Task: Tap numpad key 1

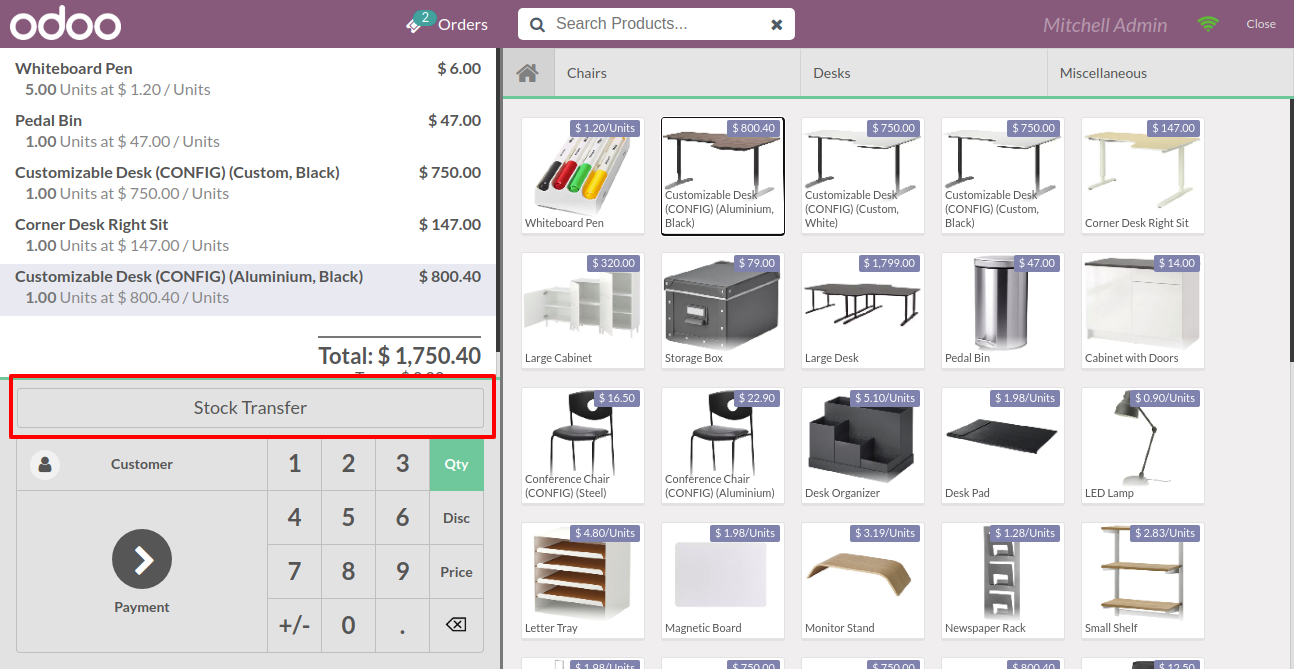Action: 294,464
